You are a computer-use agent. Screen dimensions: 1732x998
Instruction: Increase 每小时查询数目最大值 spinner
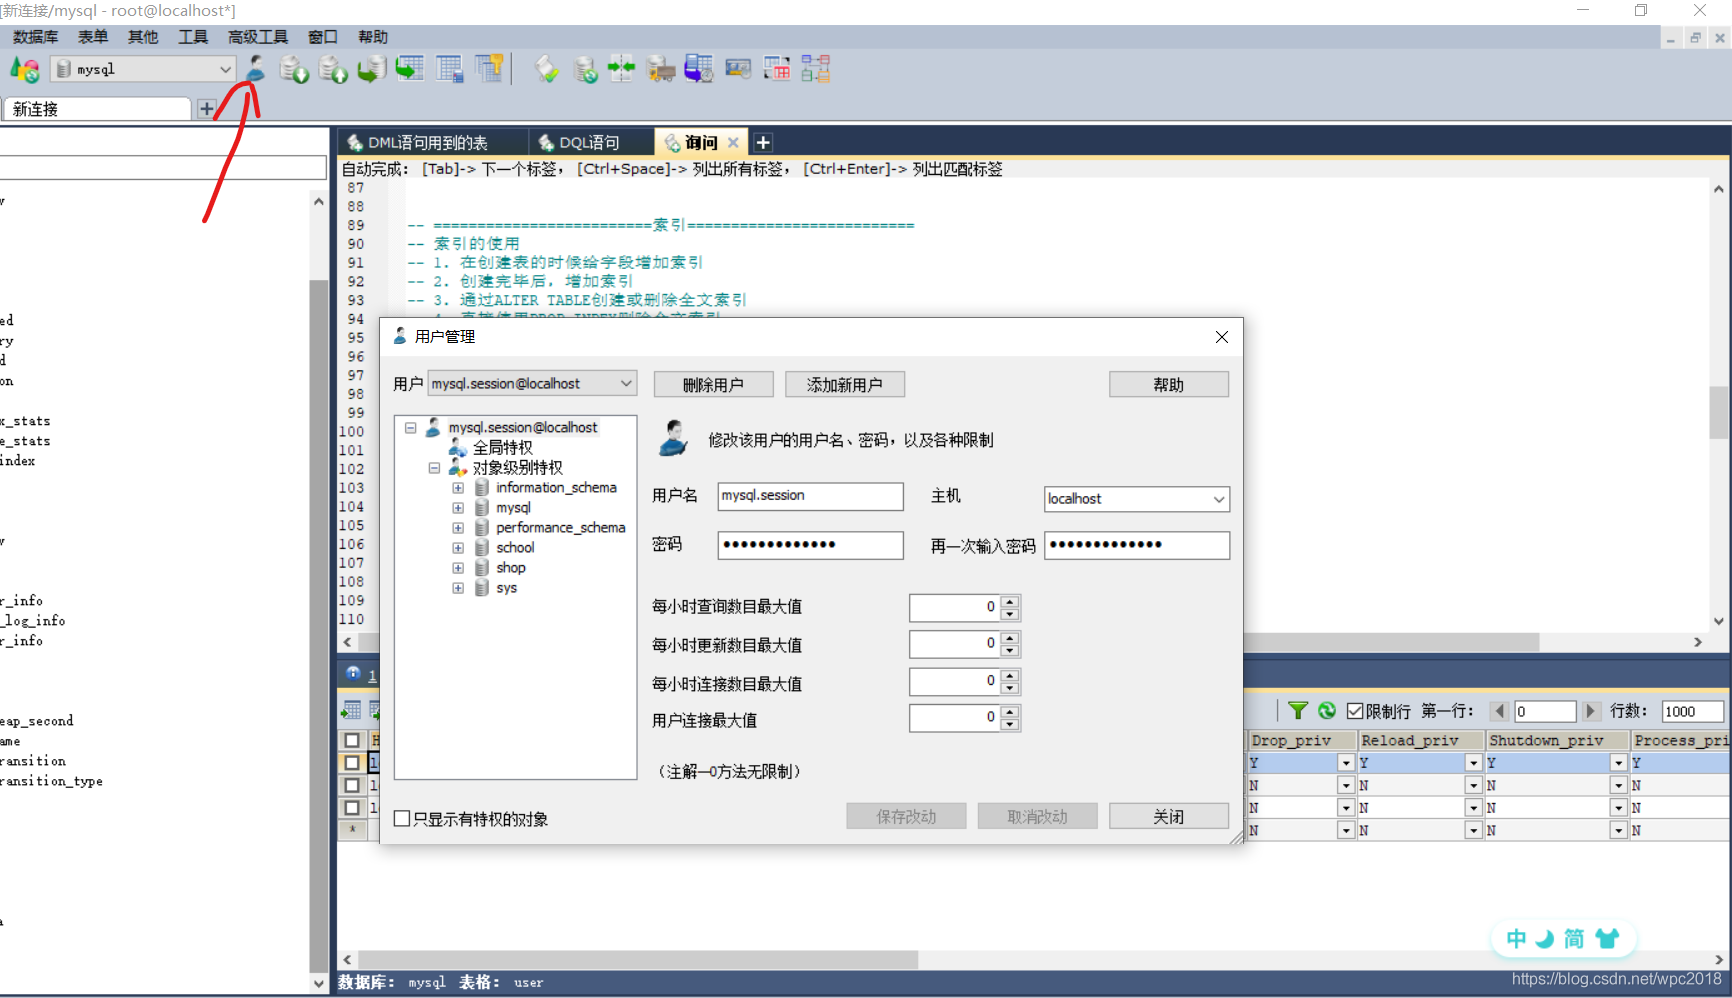1010,602
